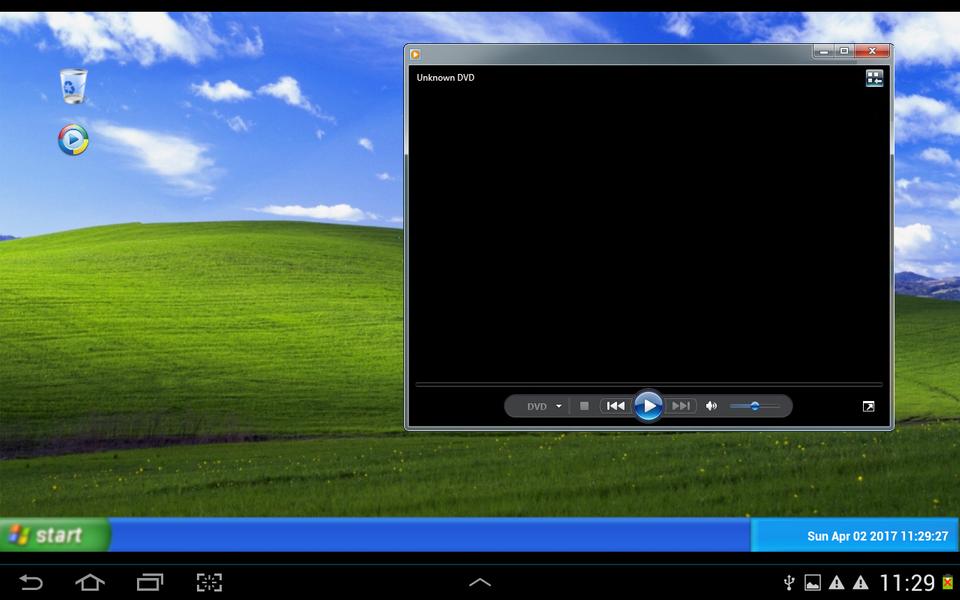
Task: Enter full screen mode icon
Action: coord(868,407)
